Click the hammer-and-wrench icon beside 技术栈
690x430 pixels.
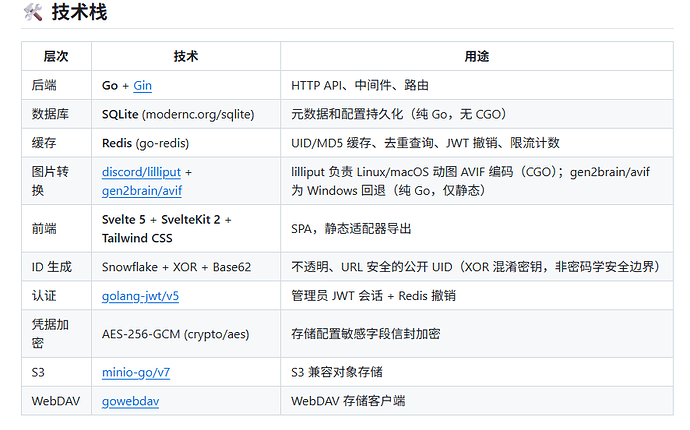(x=33, y=12)
